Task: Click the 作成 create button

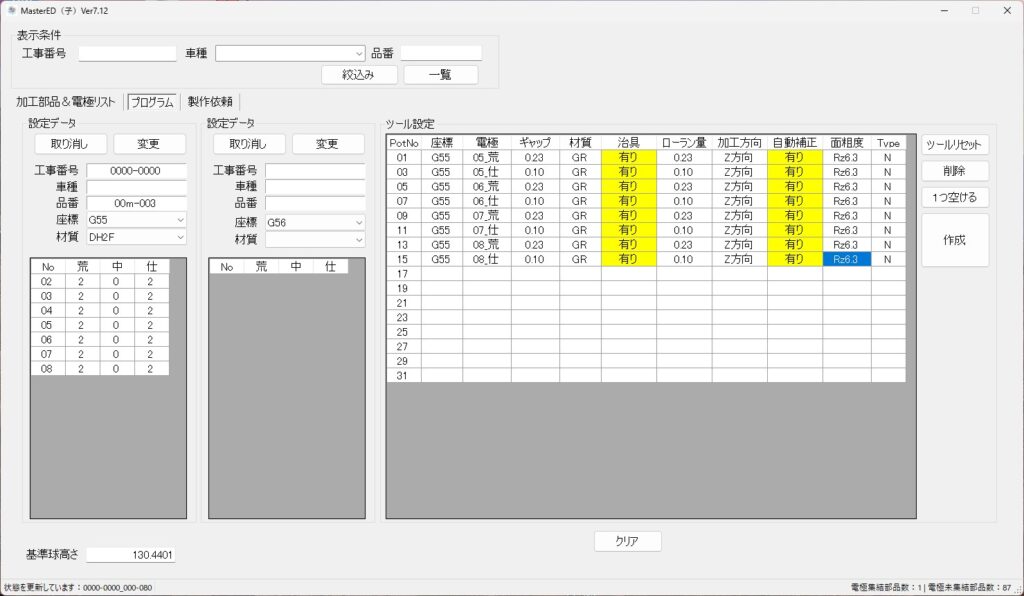Action: (x=954, y=240)
